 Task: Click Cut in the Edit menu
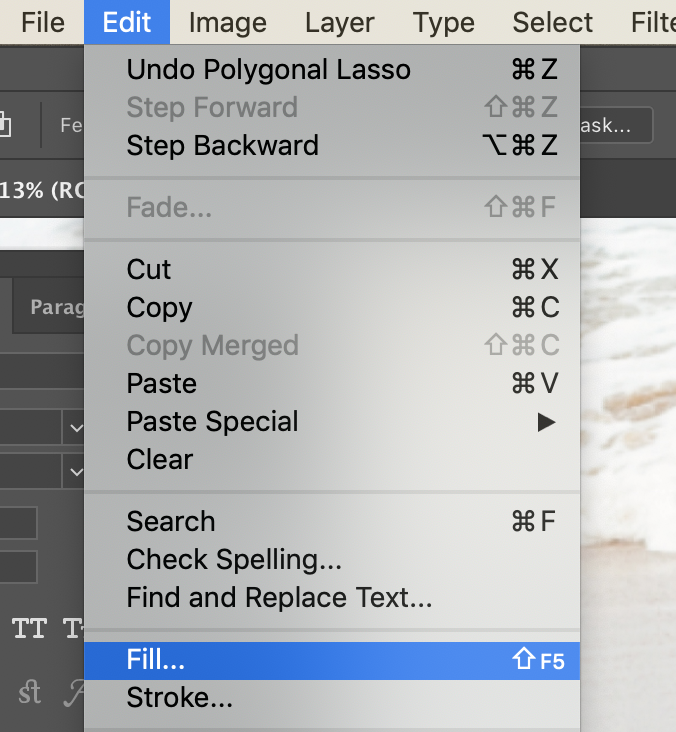(149, 270)
